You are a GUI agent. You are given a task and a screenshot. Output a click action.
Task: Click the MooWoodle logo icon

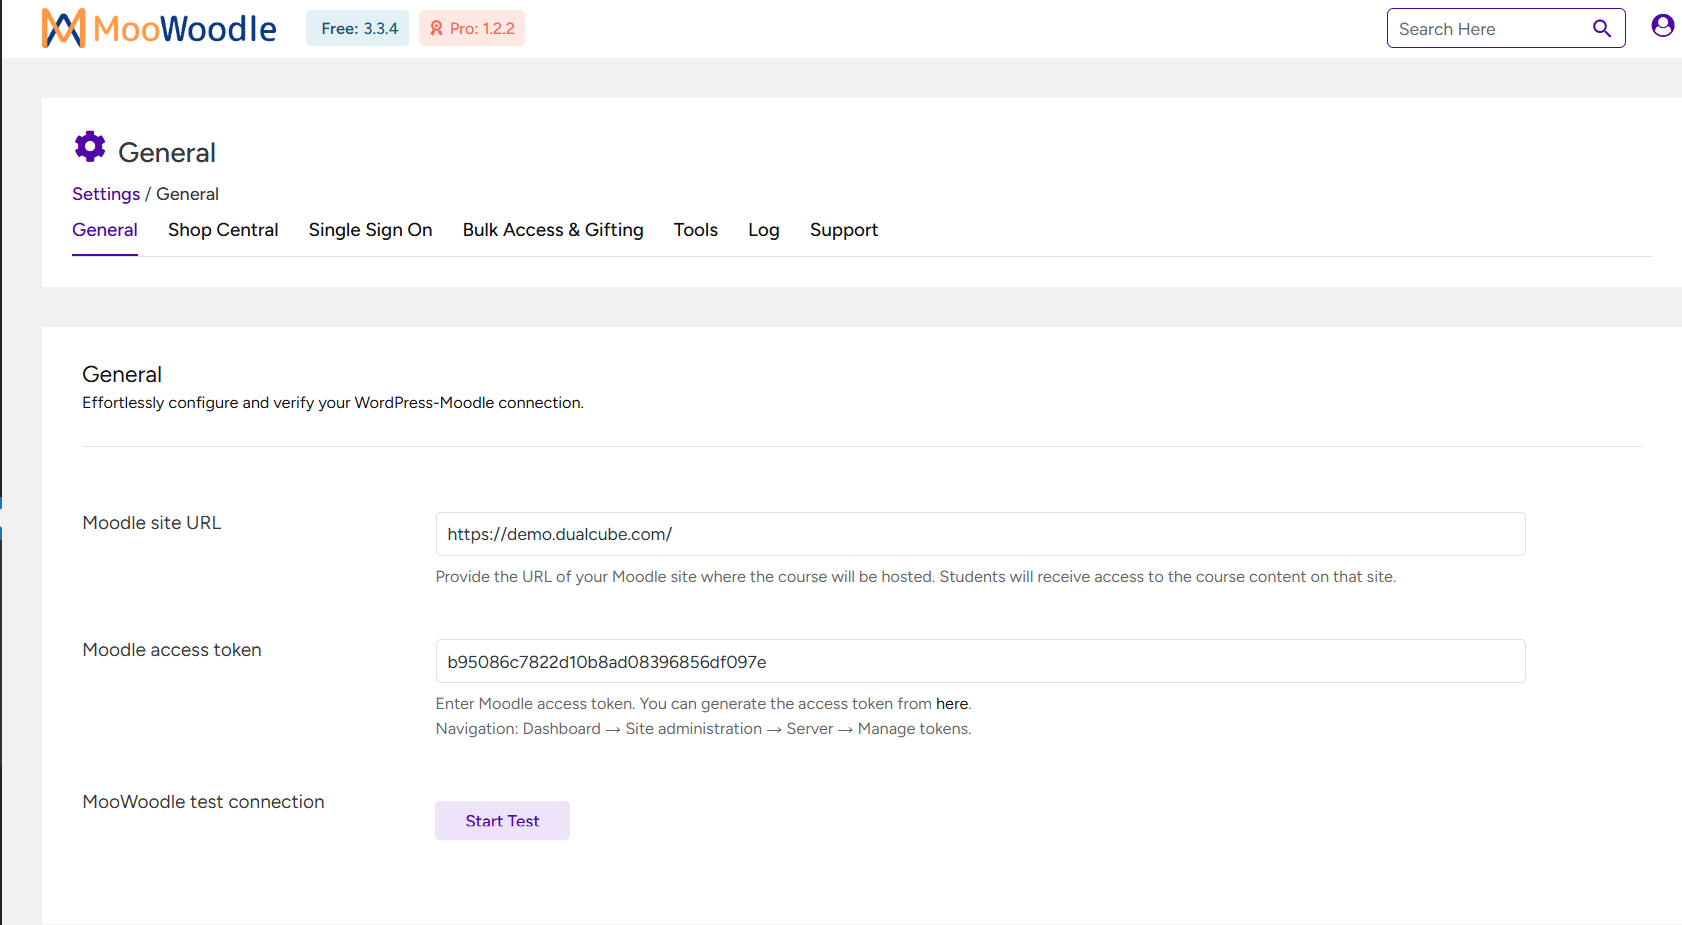[x=60, y=28]
